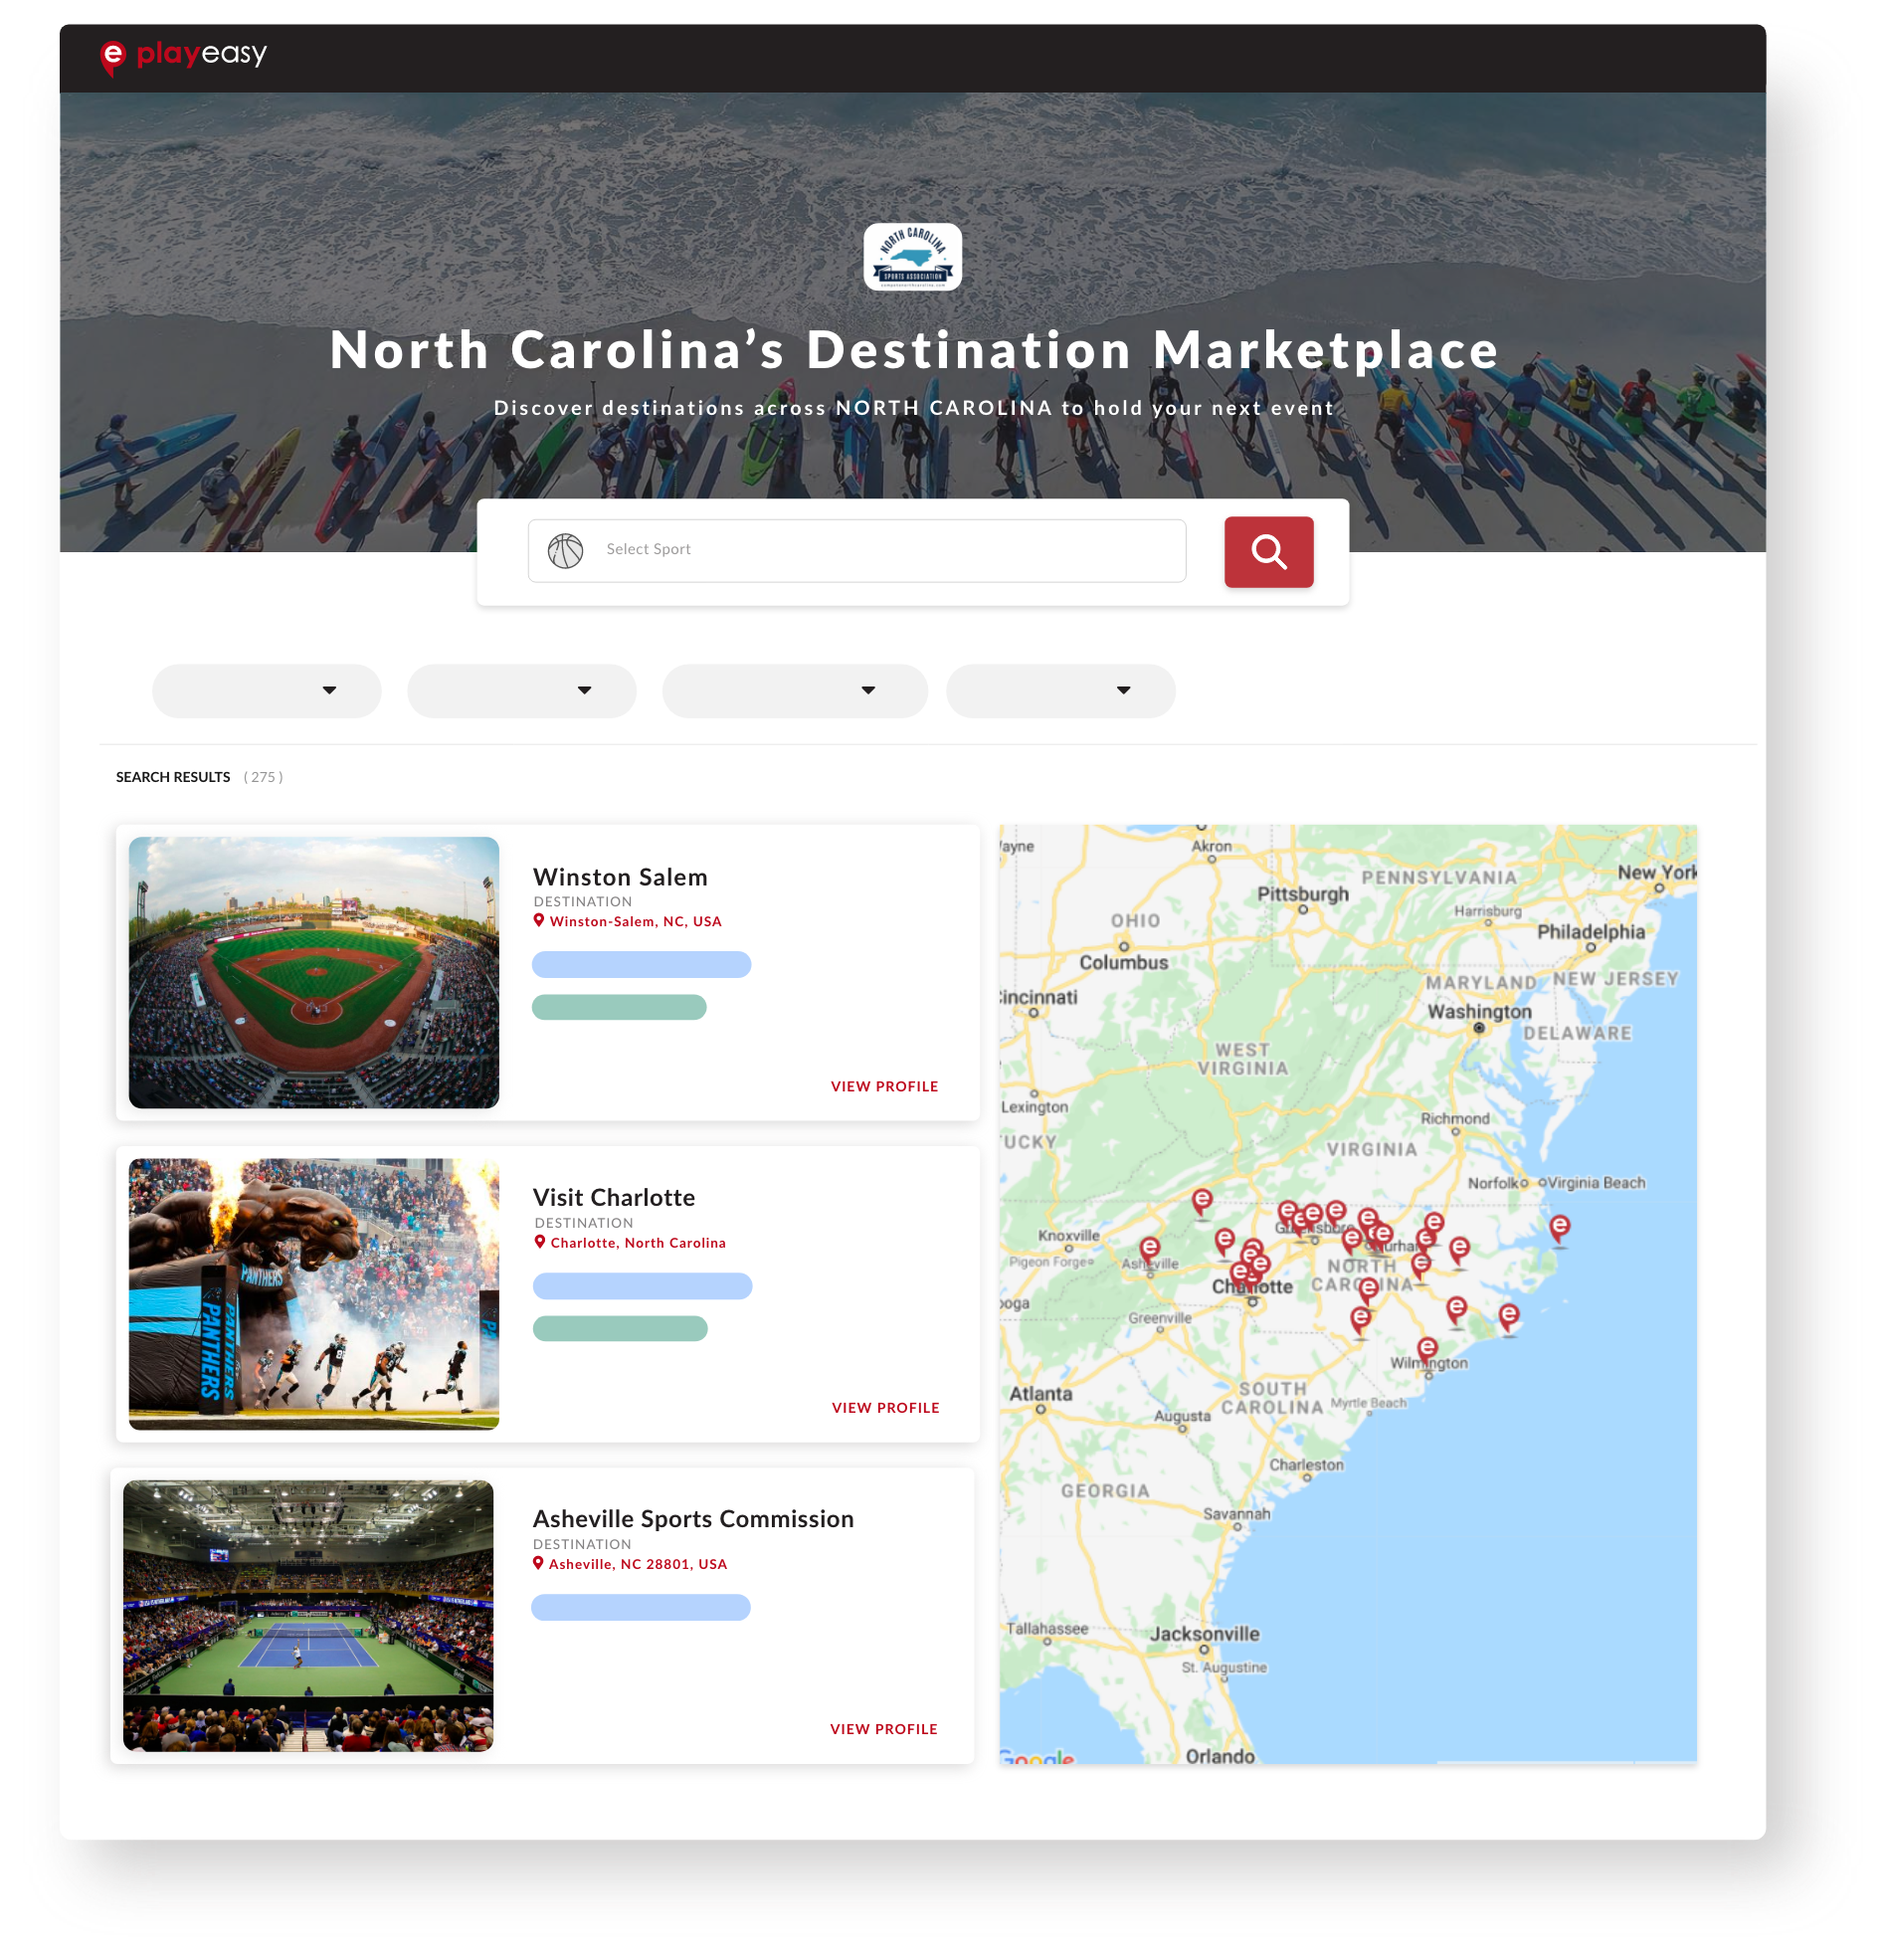
Task: Open the second blank filter dropdown
Action: tap(522, 691)
